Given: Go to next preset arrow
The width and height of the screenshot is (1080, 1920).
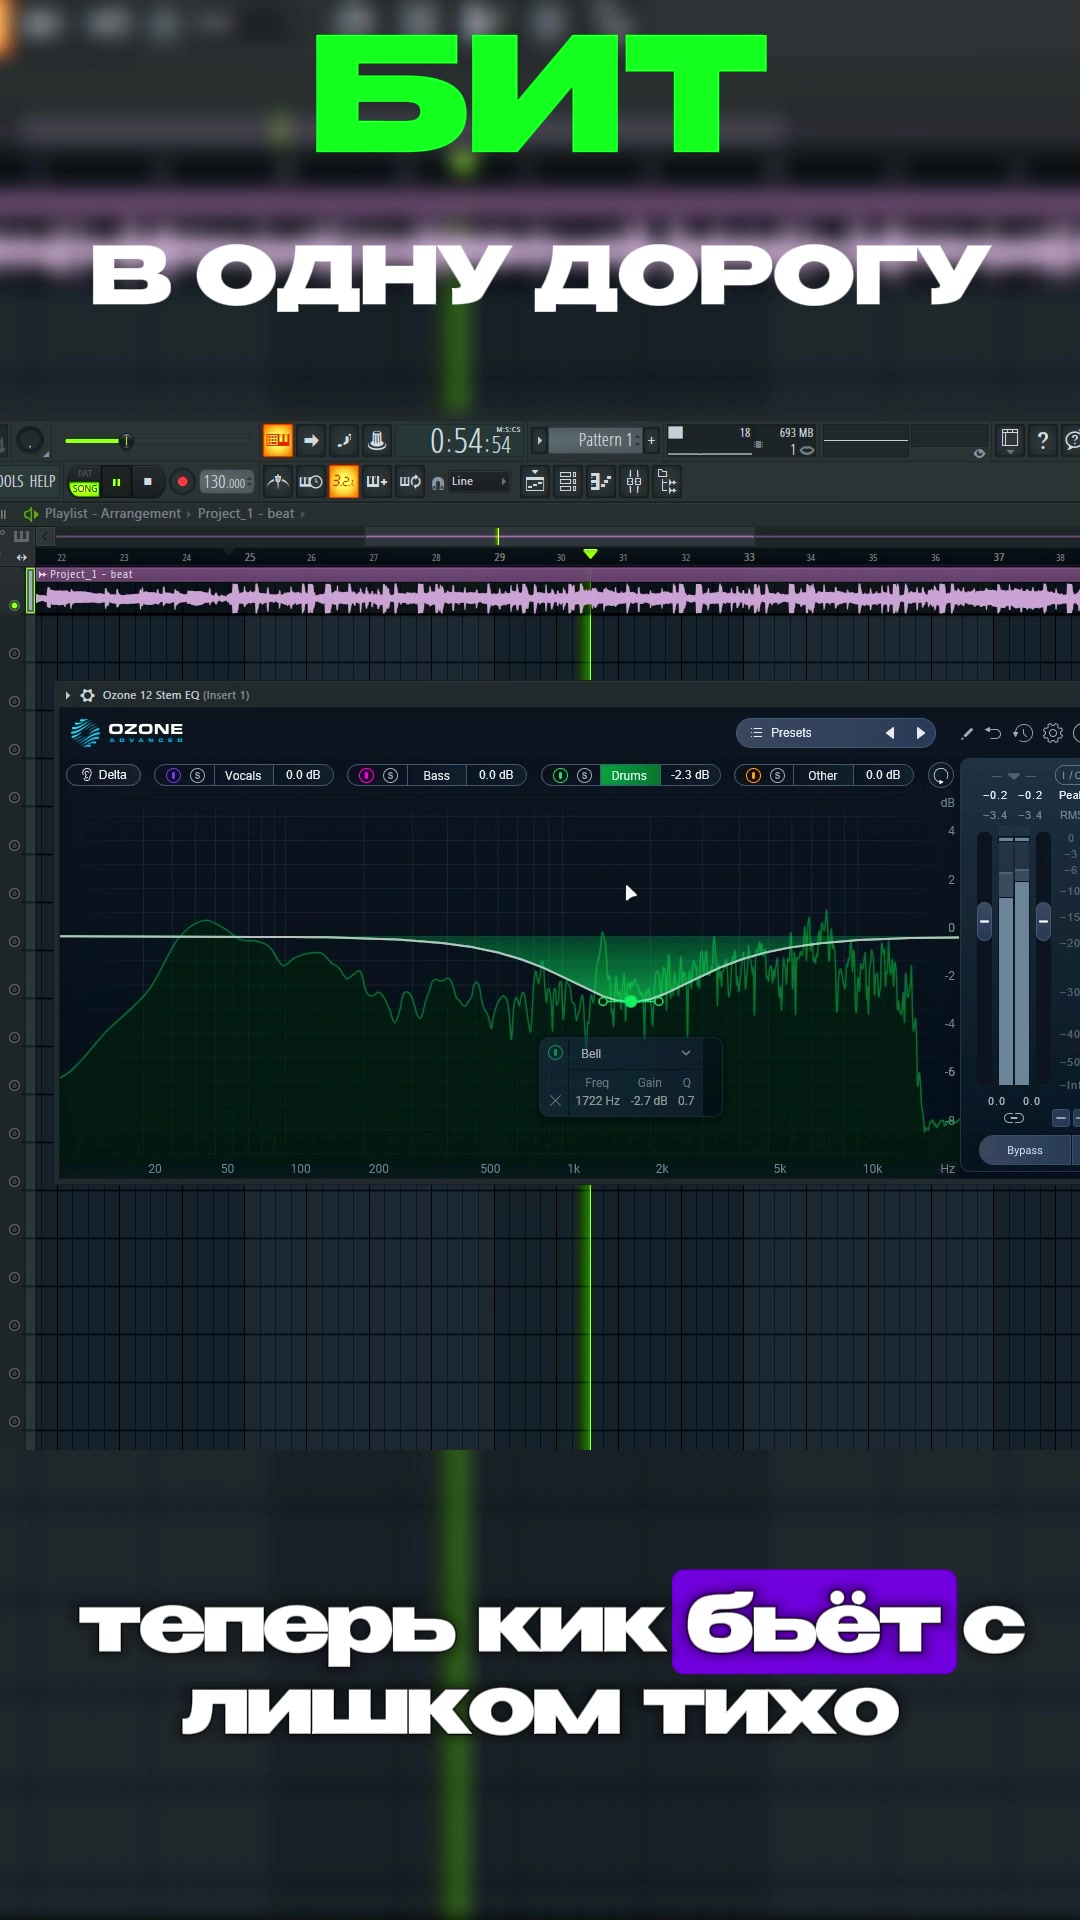Looking at the screenshot, I should [x=921, y=733].
